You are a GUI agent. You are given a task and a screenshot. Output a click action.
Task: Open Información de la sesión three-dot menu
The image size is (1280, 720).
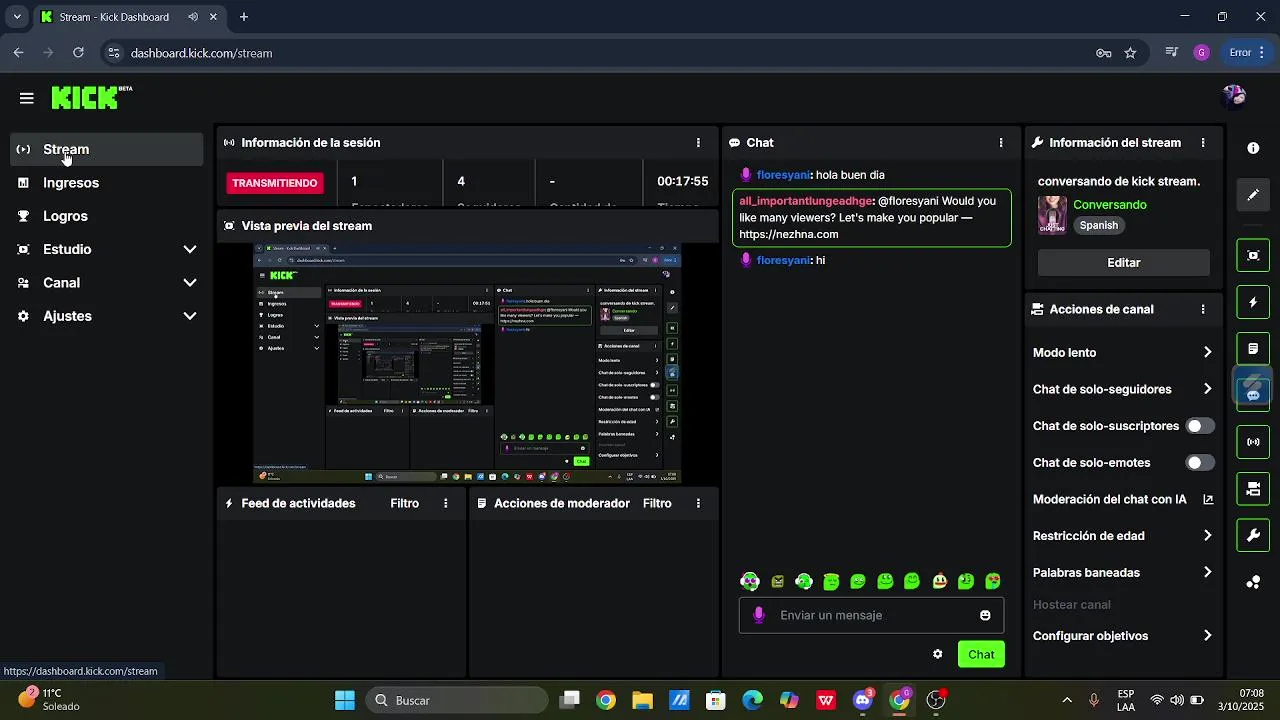pyautogui.click(x=698, y=143)
